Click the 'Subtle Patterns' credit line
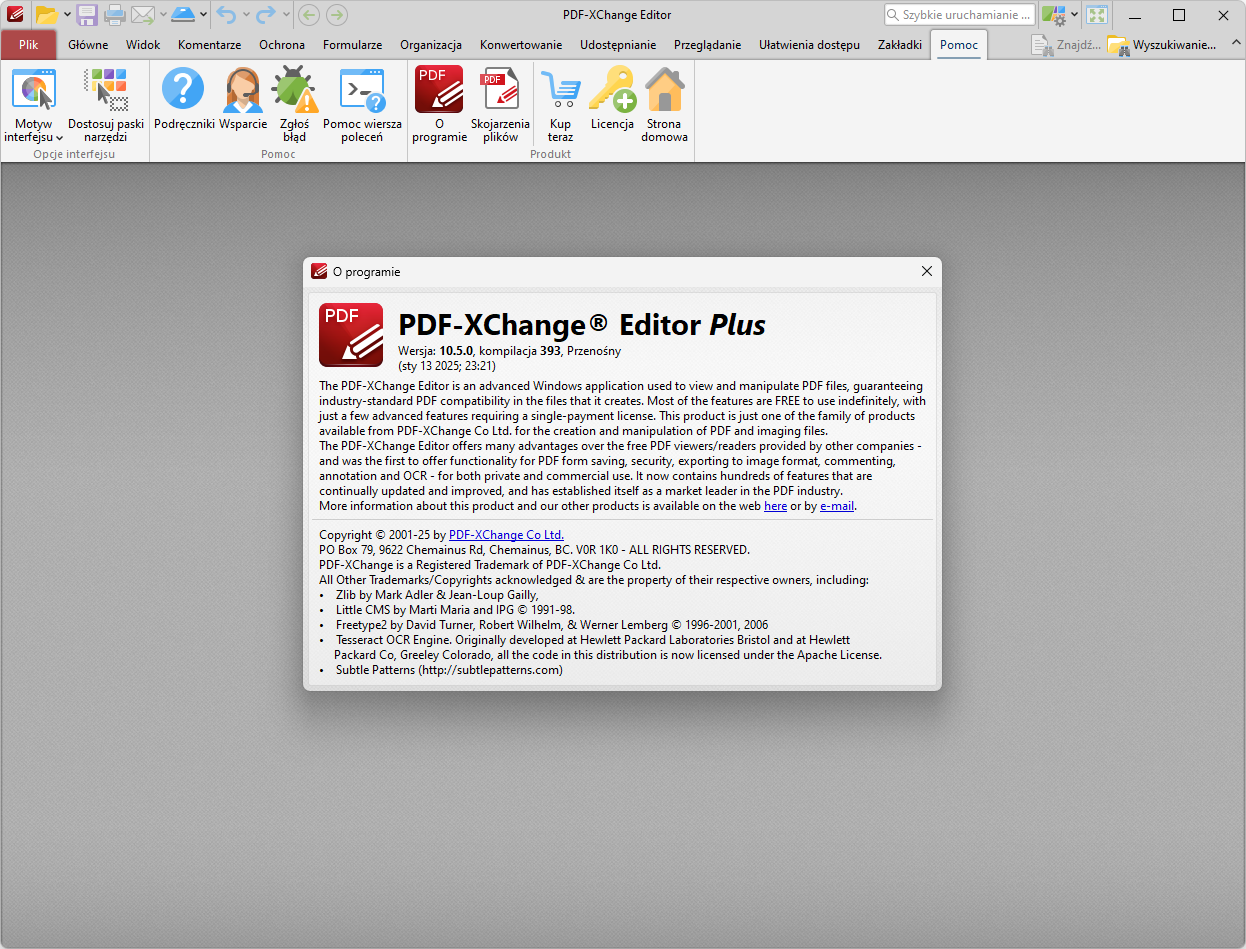 [x=449, y=670]
